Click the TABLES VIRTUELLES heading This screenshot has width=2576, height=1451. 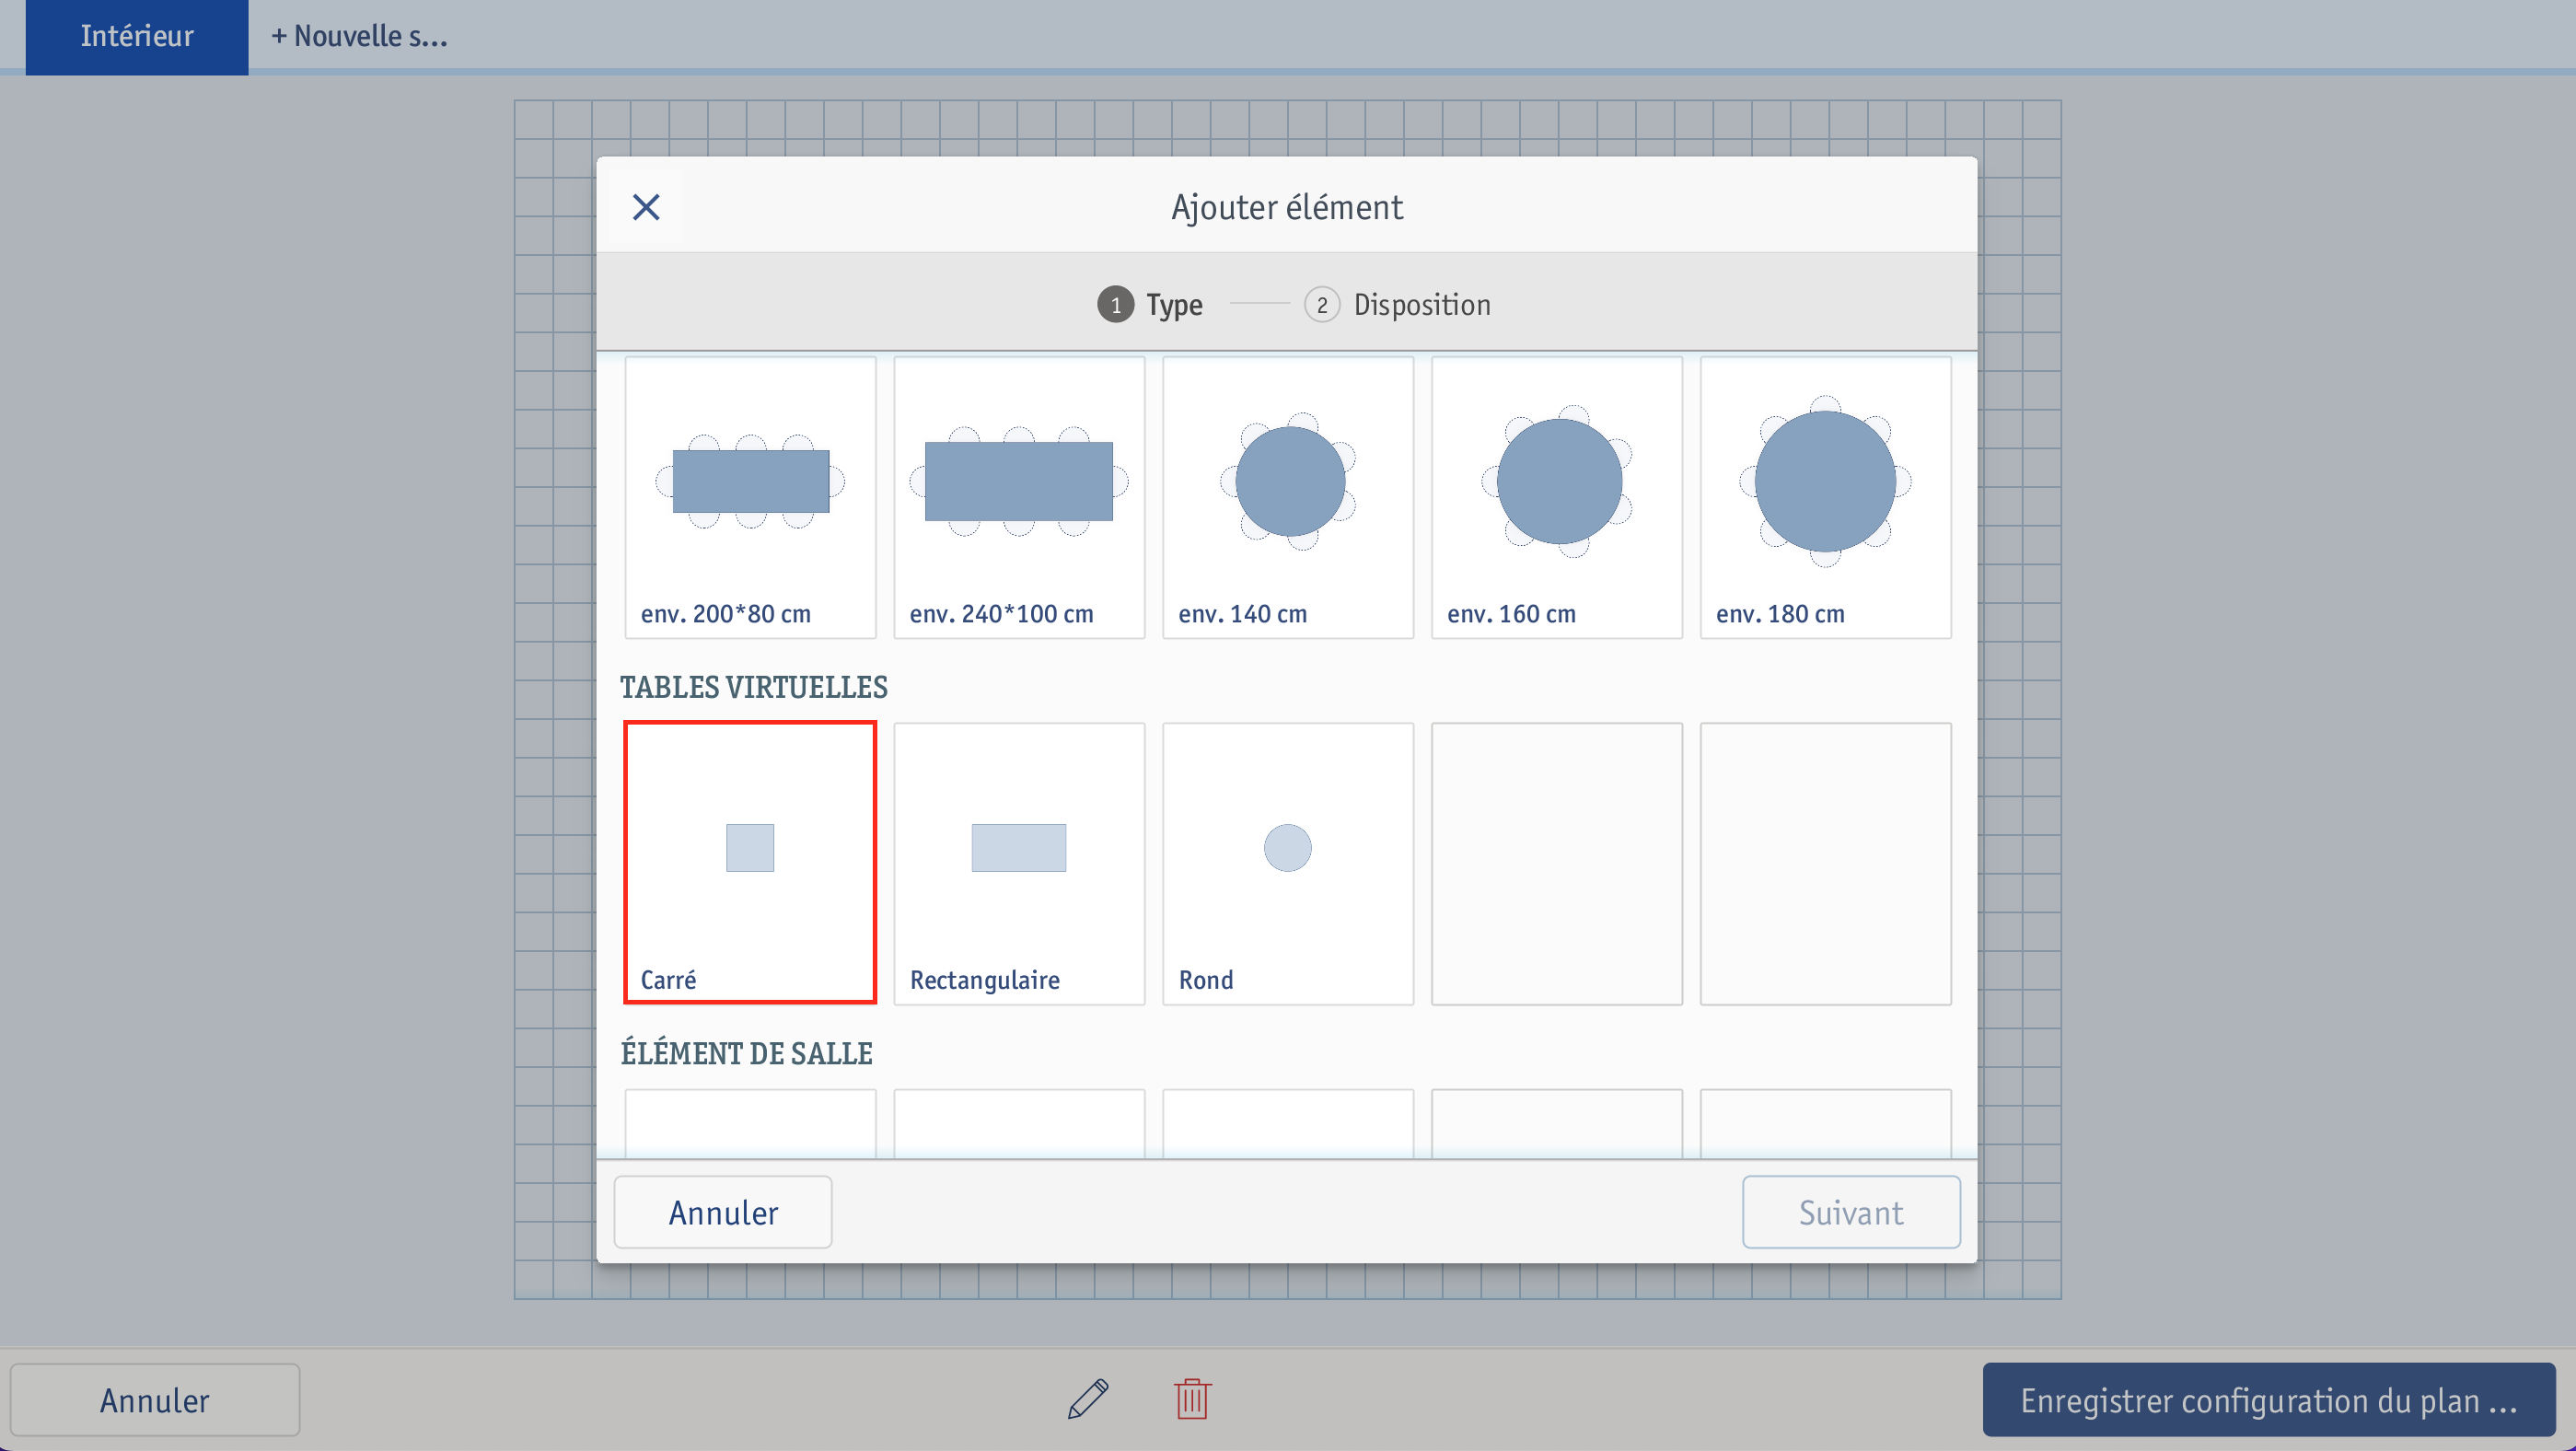point(754,687)
